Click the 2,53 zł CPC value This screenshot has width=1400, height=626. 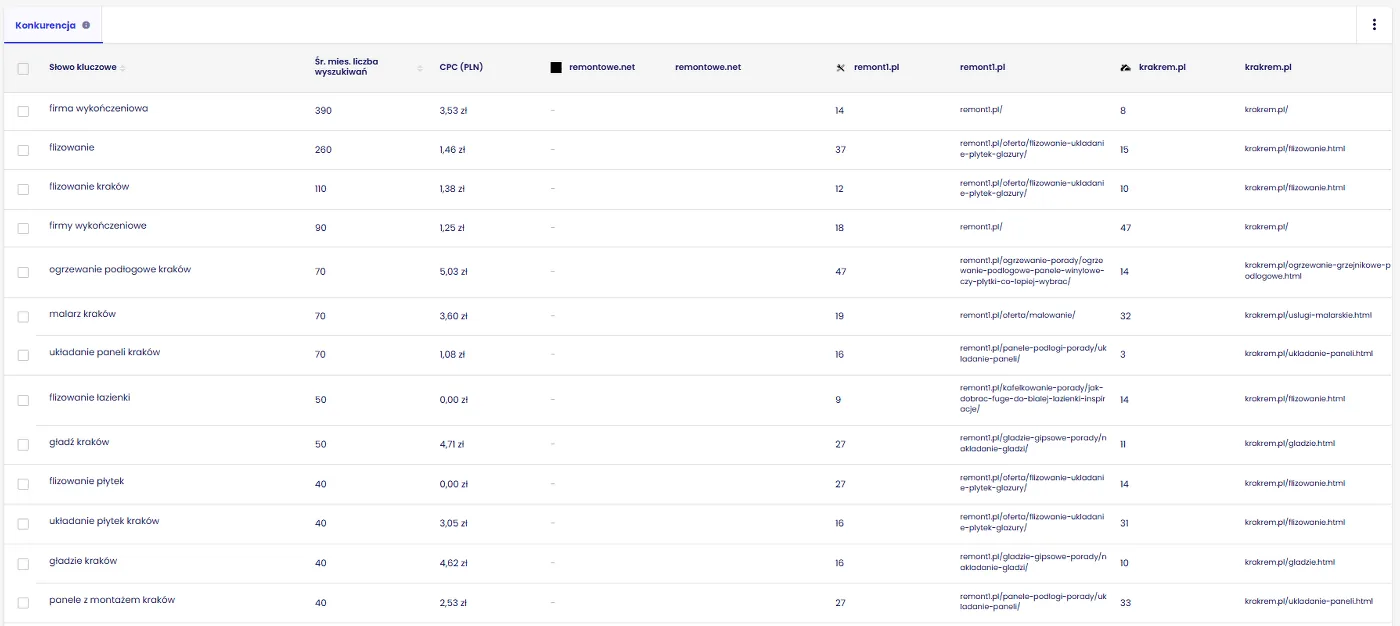[x=453, y=603]
